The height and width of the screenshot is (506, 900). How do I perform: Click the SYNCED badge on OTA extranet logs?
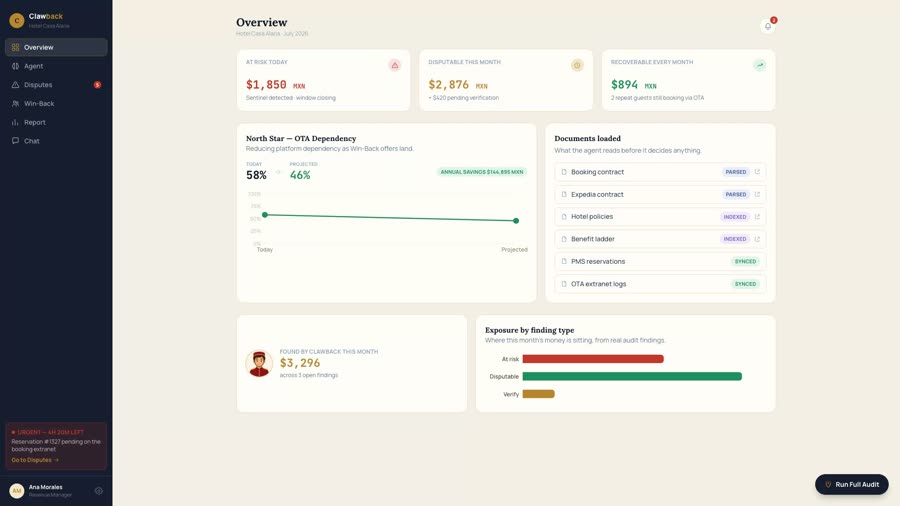[x=745, y=283]
